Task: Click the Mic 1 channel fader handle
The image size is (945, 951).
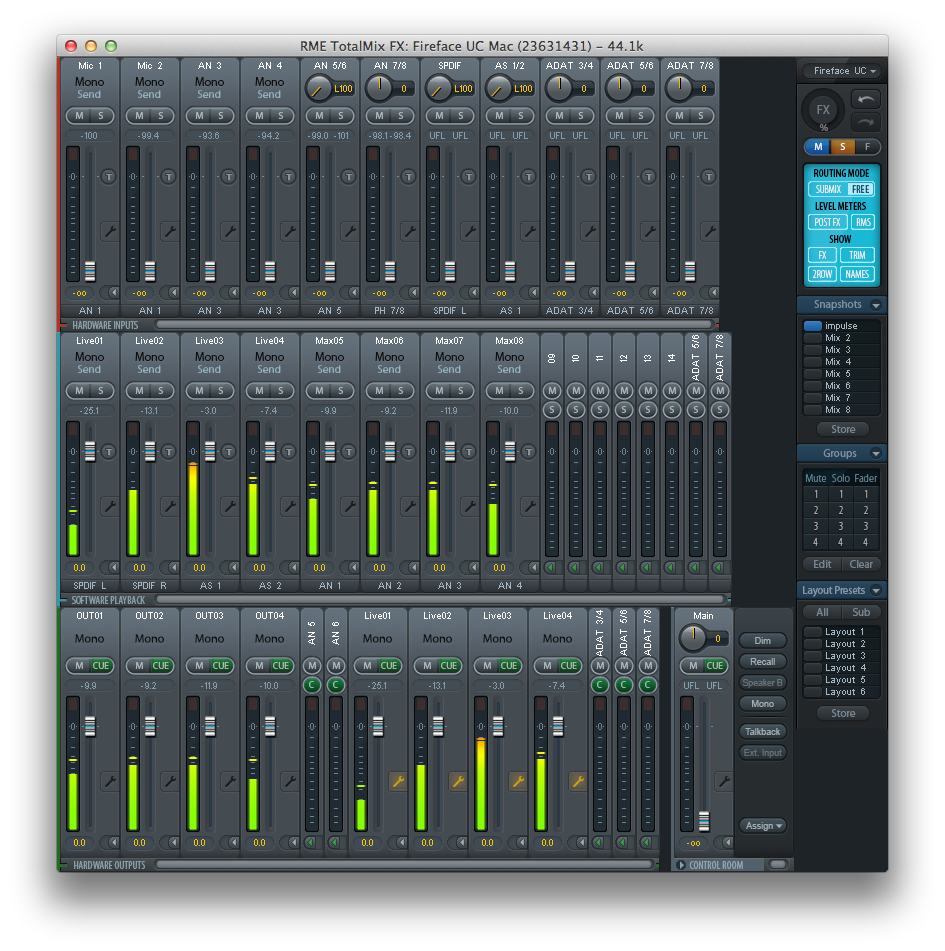Action: coord(90,271)
